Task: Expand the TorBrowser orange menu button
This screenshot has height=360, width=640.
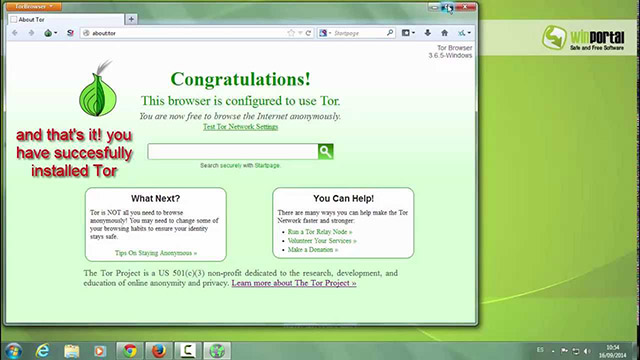Action: click(34, 7)
